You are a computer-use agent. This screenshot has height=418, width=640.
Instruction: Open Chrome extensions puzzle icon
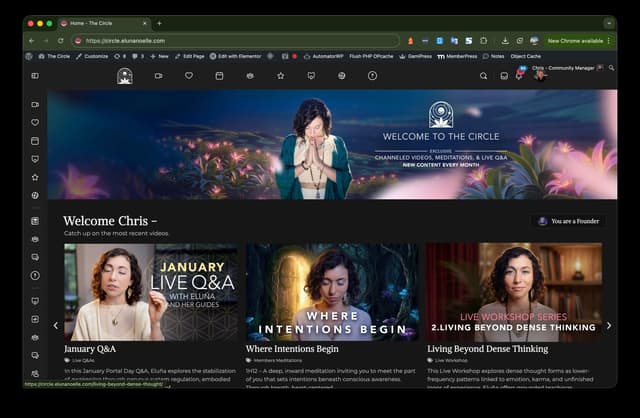coord(484,41)
